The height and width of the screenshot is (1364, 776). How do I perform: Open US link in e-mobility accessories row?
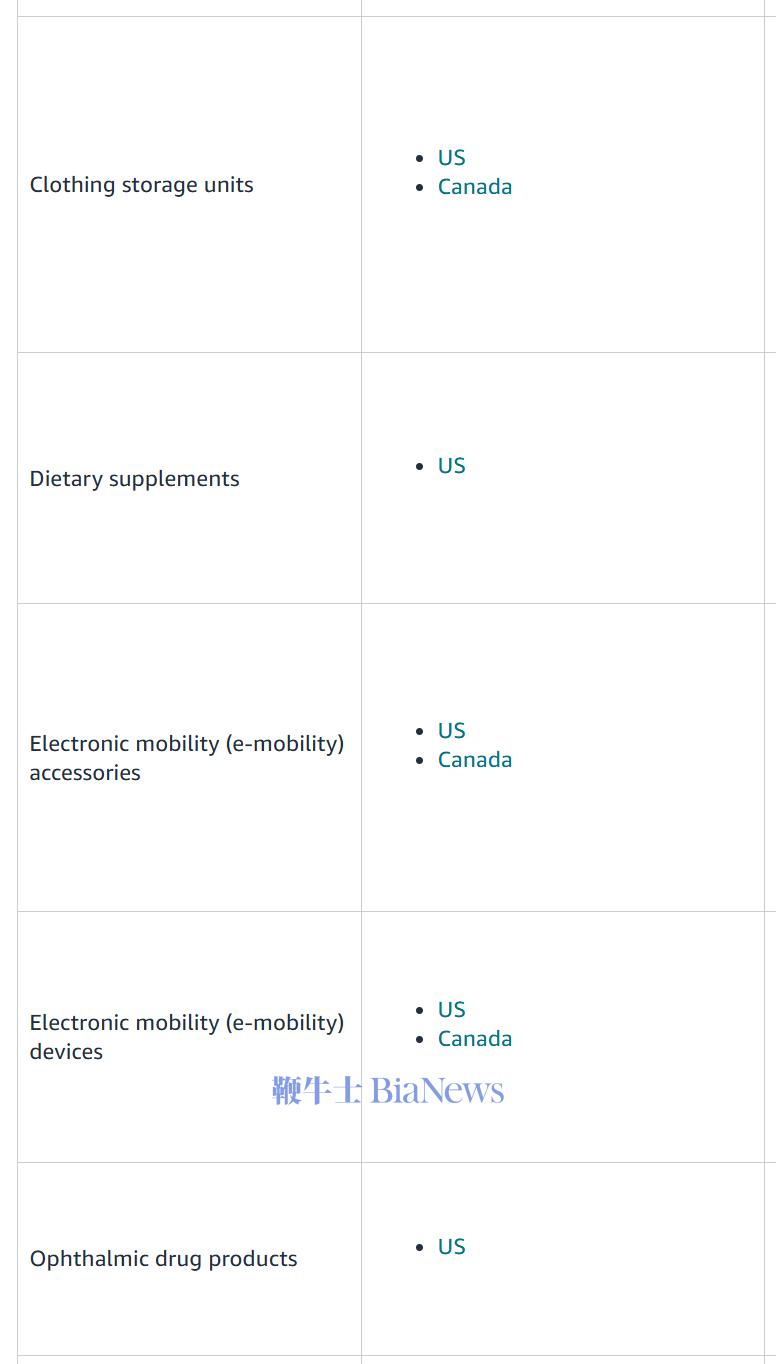tap(451, 731)
